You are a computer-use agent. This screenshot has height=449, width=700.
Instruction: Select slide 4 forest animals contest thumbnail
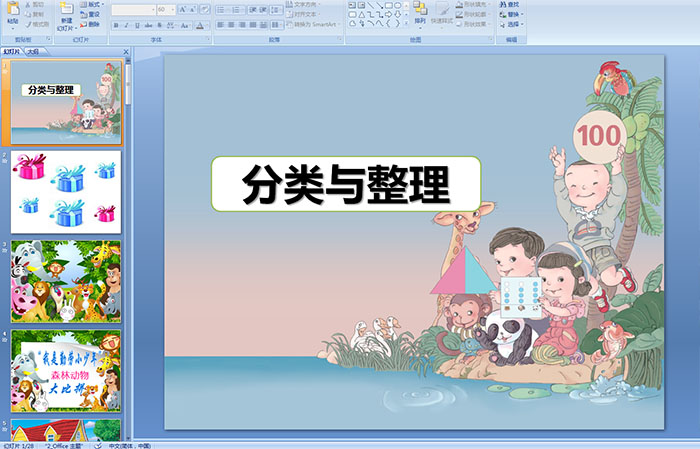(66, 371)
